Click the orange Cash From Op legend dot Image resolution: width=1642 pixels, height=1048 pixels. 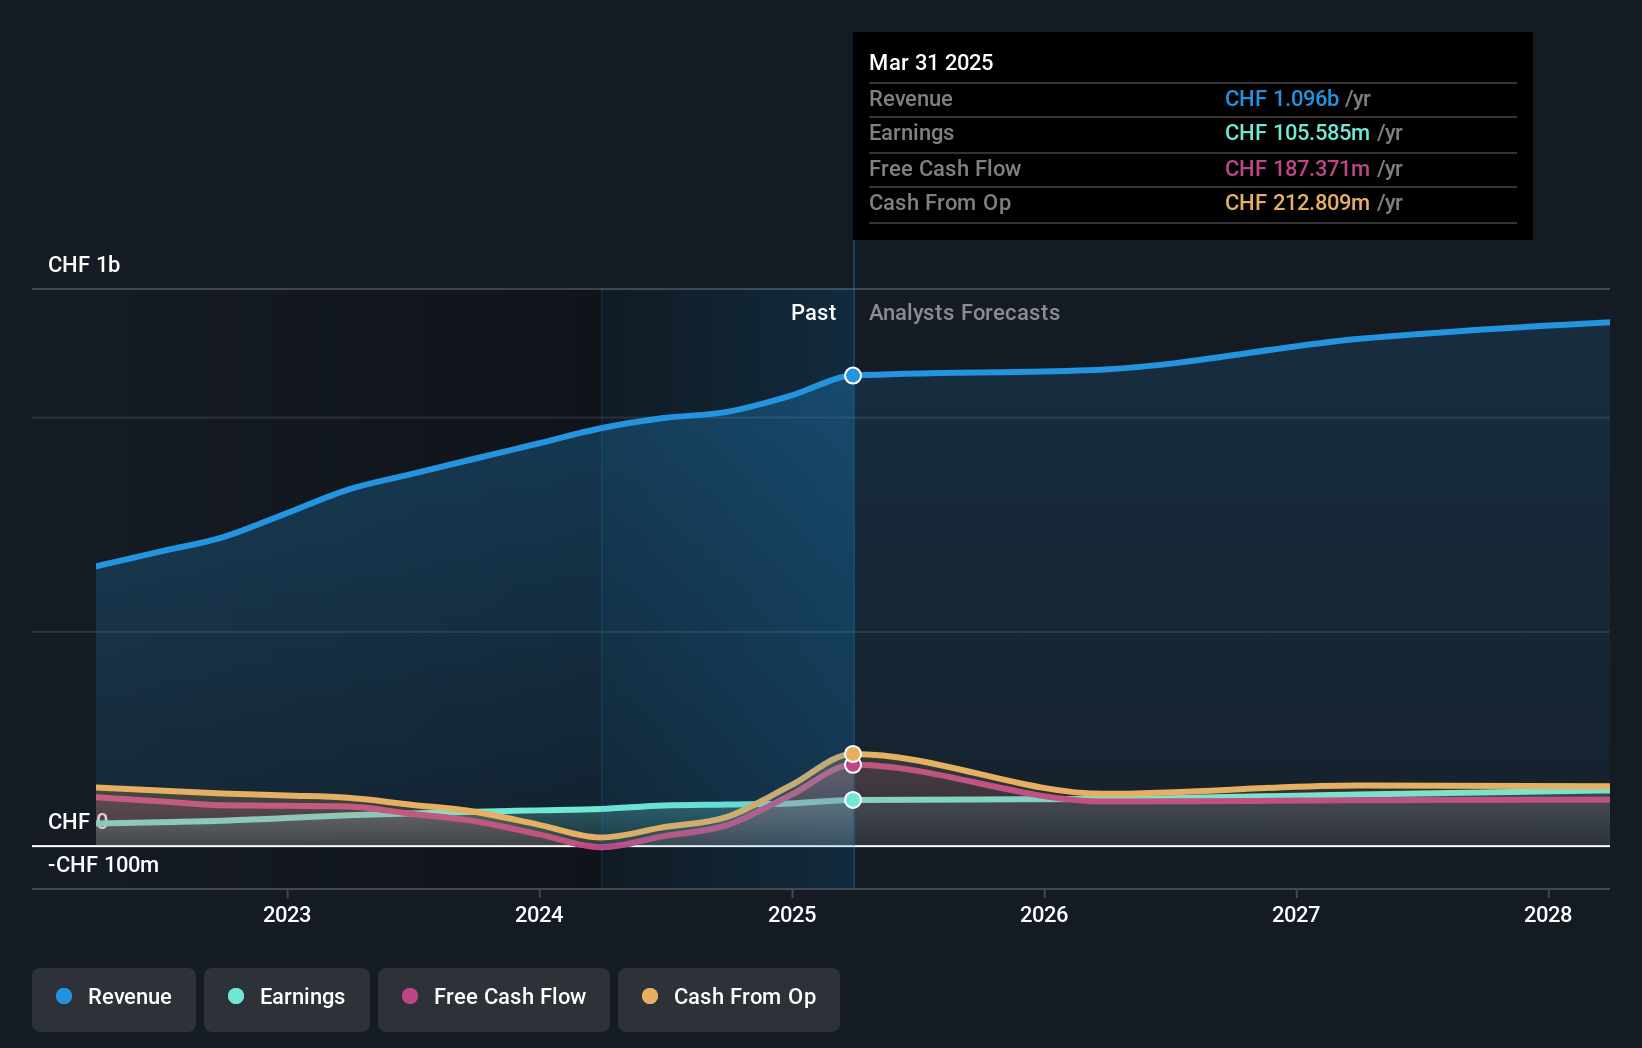[650, 997]
